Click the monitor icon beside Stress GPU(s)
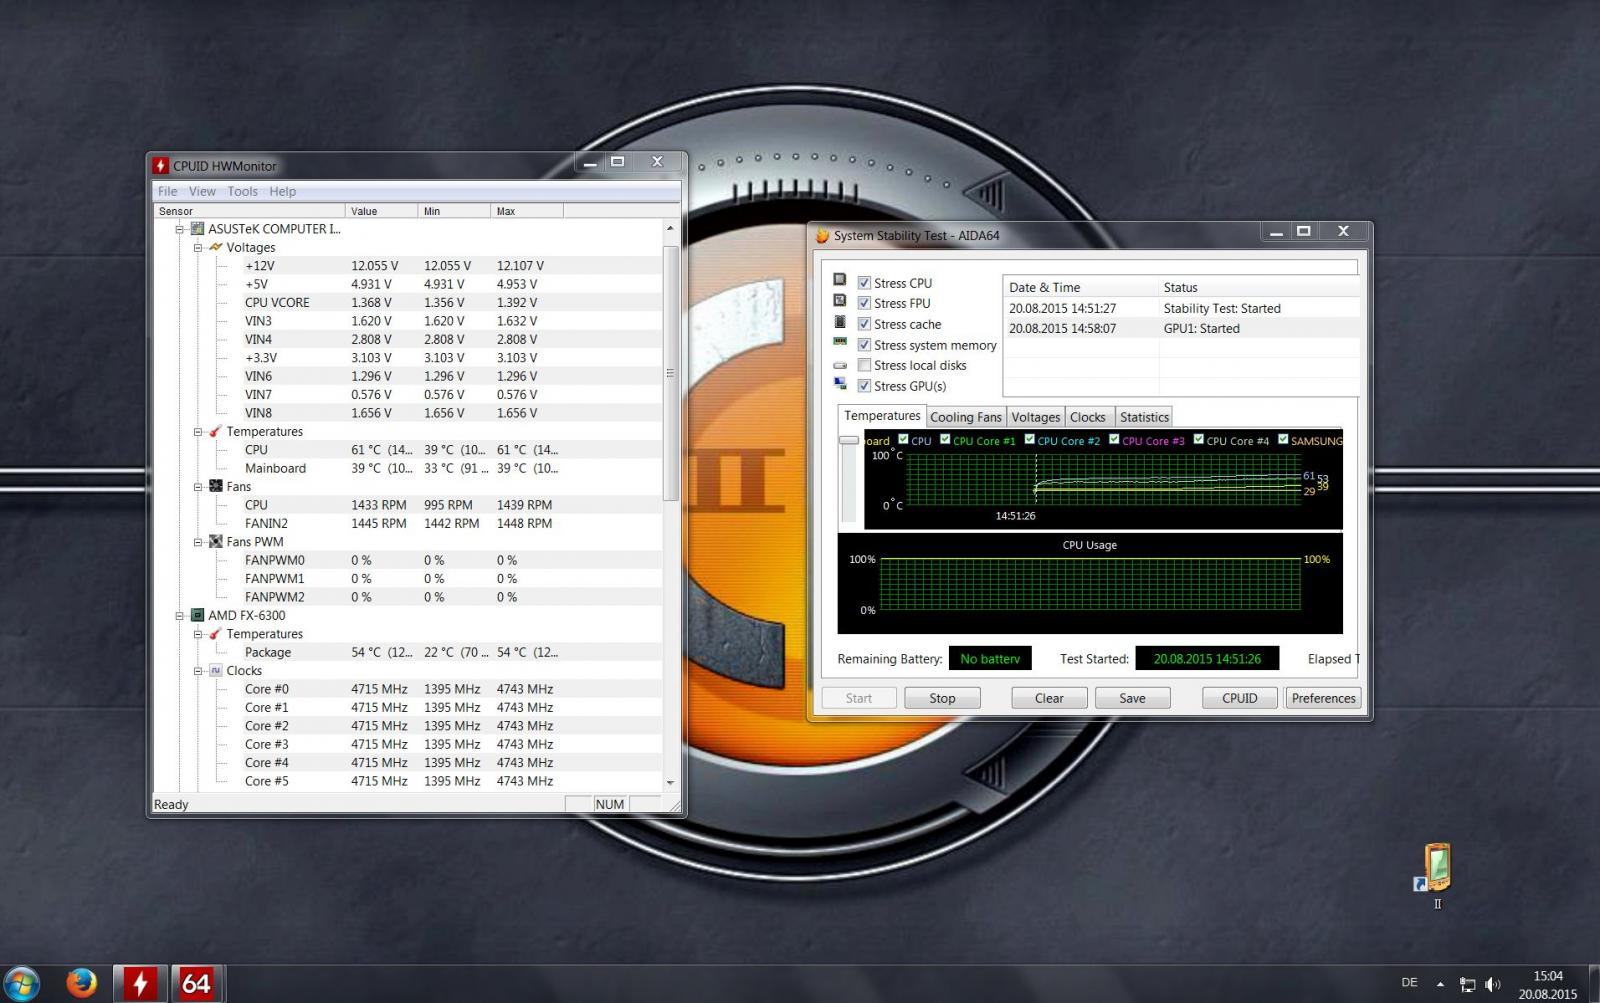The width and height of the screenshot is (1600, 1003). [840, 384]
